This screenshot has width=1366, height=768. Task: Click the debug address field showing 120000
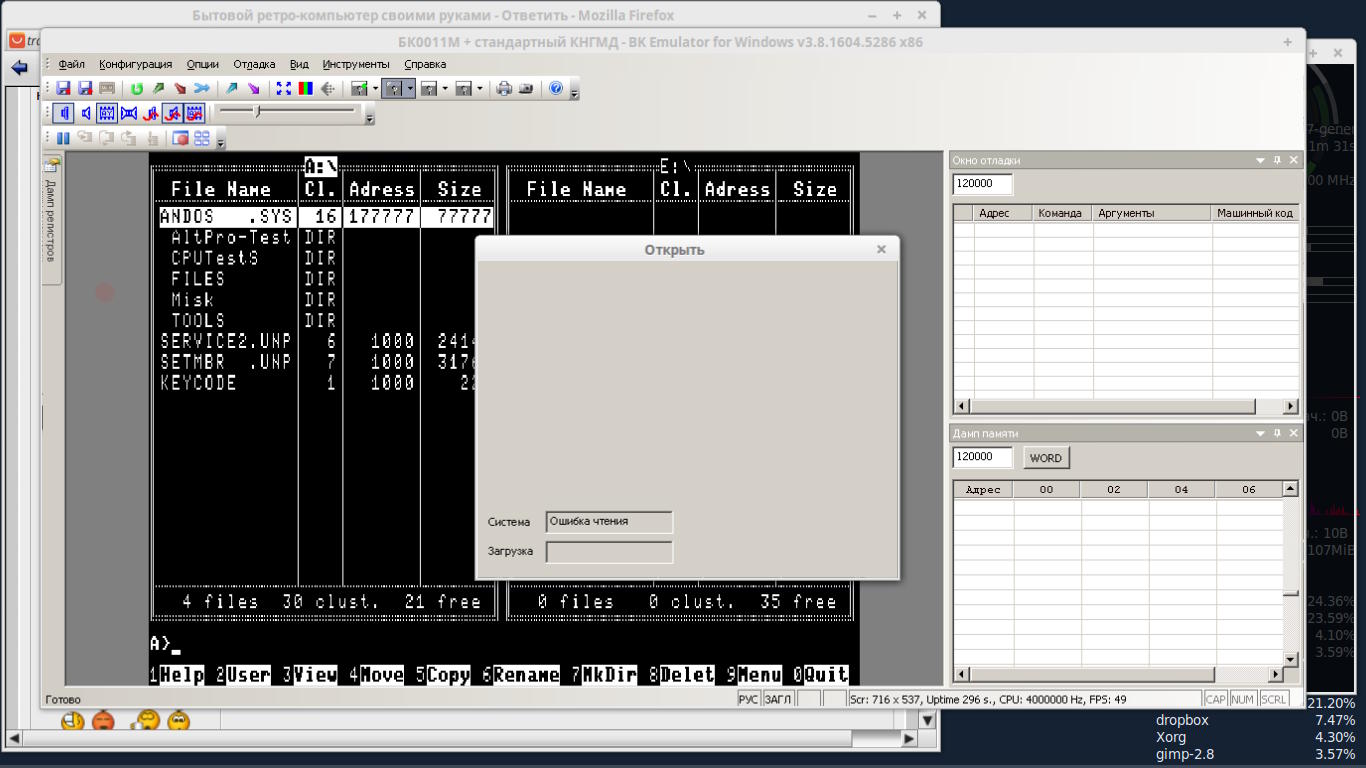click(982, 184)
